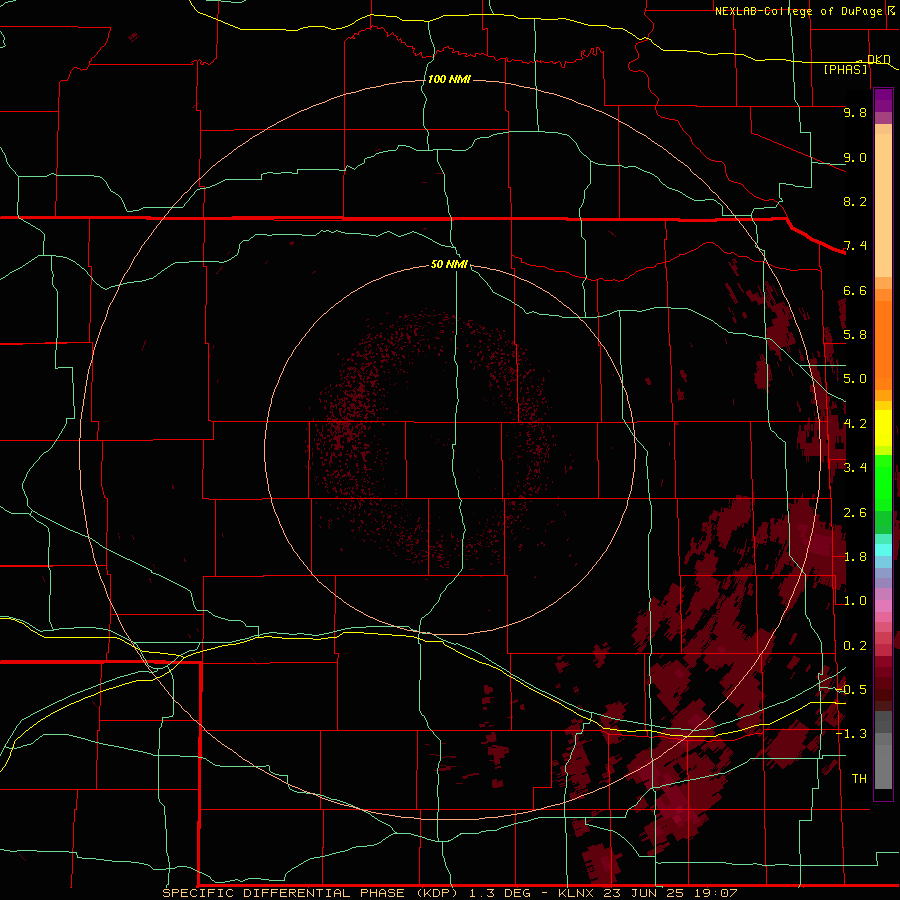Click the 3.4 legend value
The width and height of the screenshot is (900, 900).
click(x=855, y=468)
